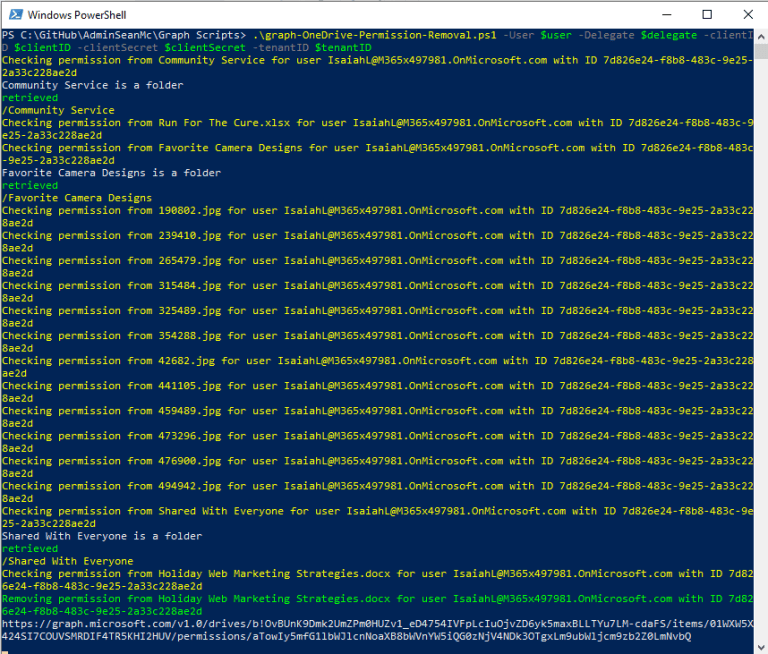This screenshot has width=768, height=654.
Task: Minimize the Windows PowerShell window
Action: [x=666, y=15]
